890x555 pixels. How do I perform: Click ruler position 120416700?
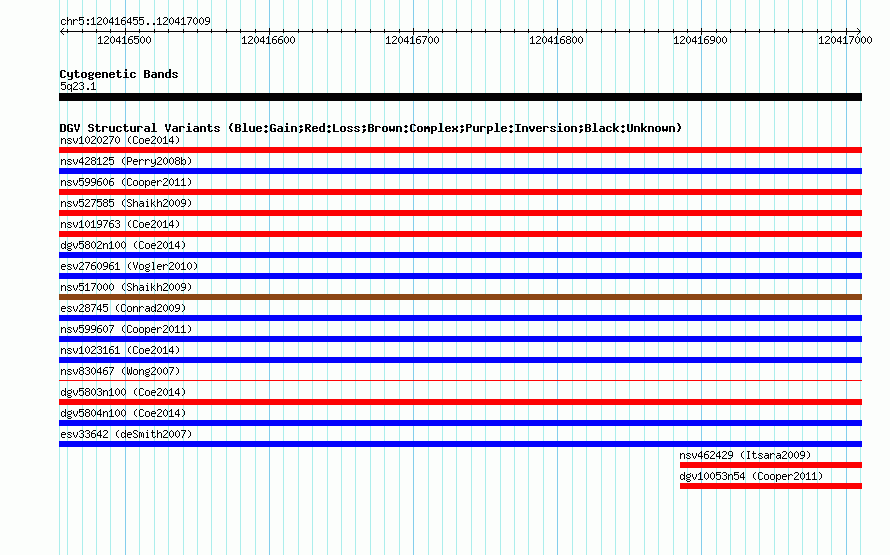[x=413, y=40]
